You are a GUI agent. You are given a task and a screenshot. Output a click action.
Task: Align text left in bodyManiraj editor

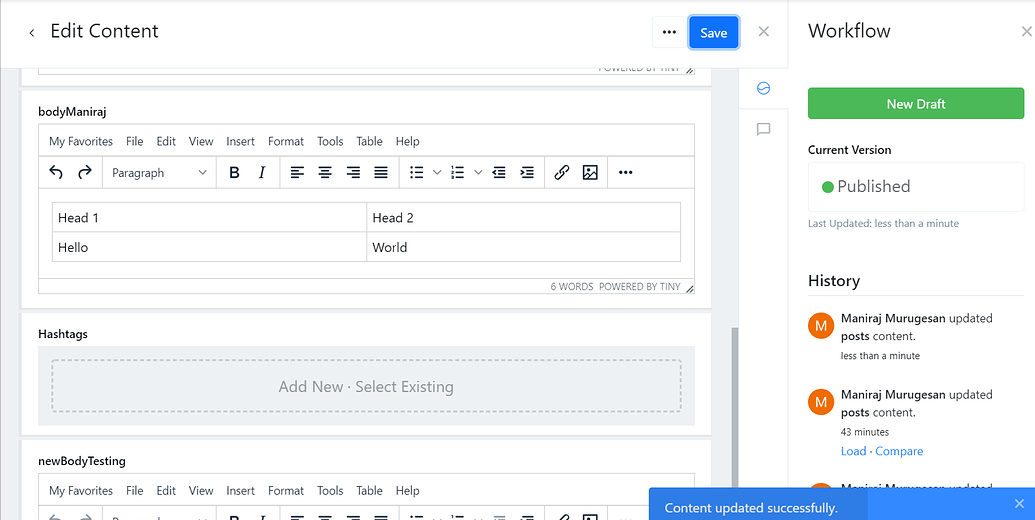pyautogui.click(x=298, y=173)
